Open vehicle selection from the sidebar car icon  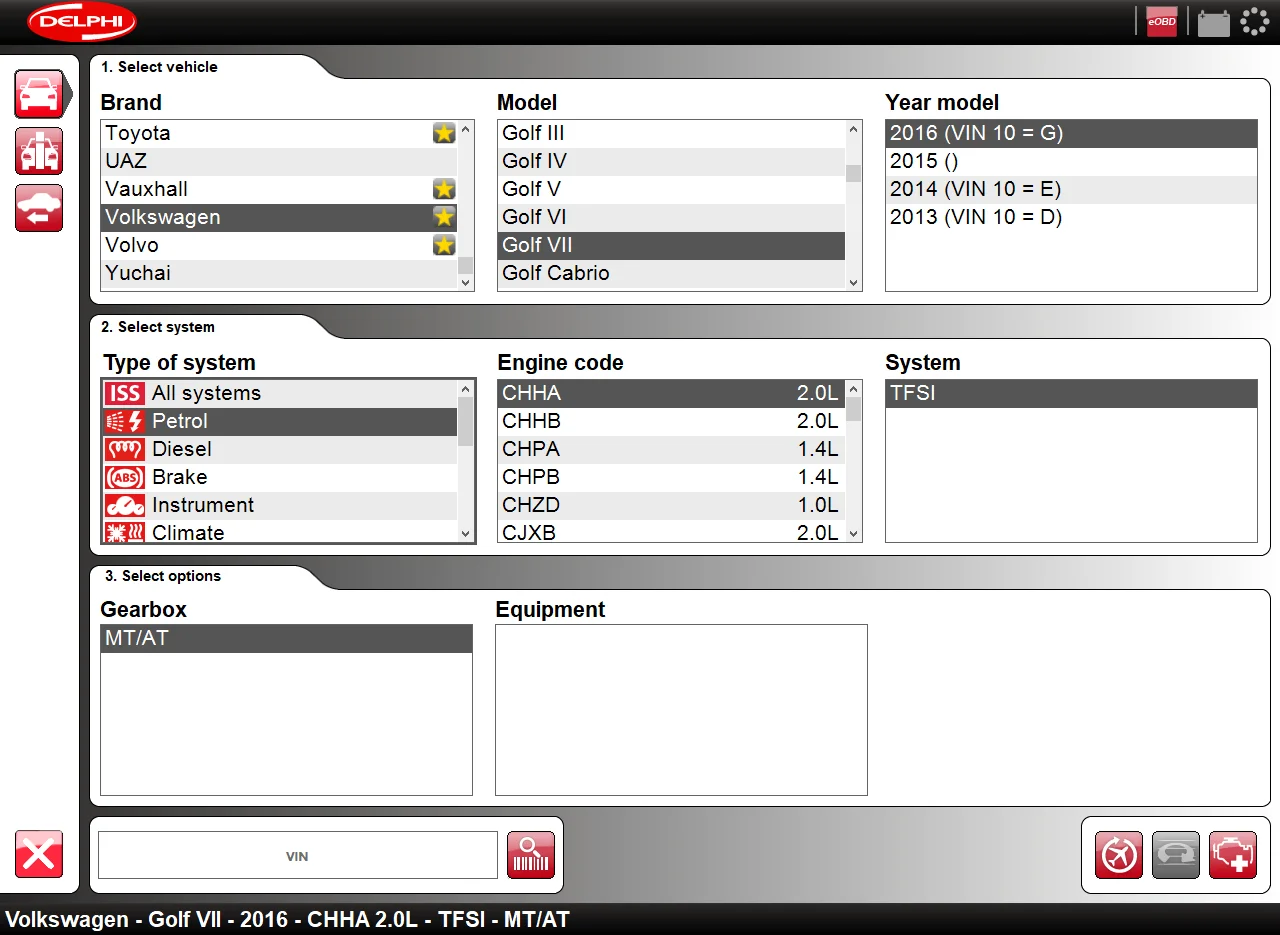point(39,95)
